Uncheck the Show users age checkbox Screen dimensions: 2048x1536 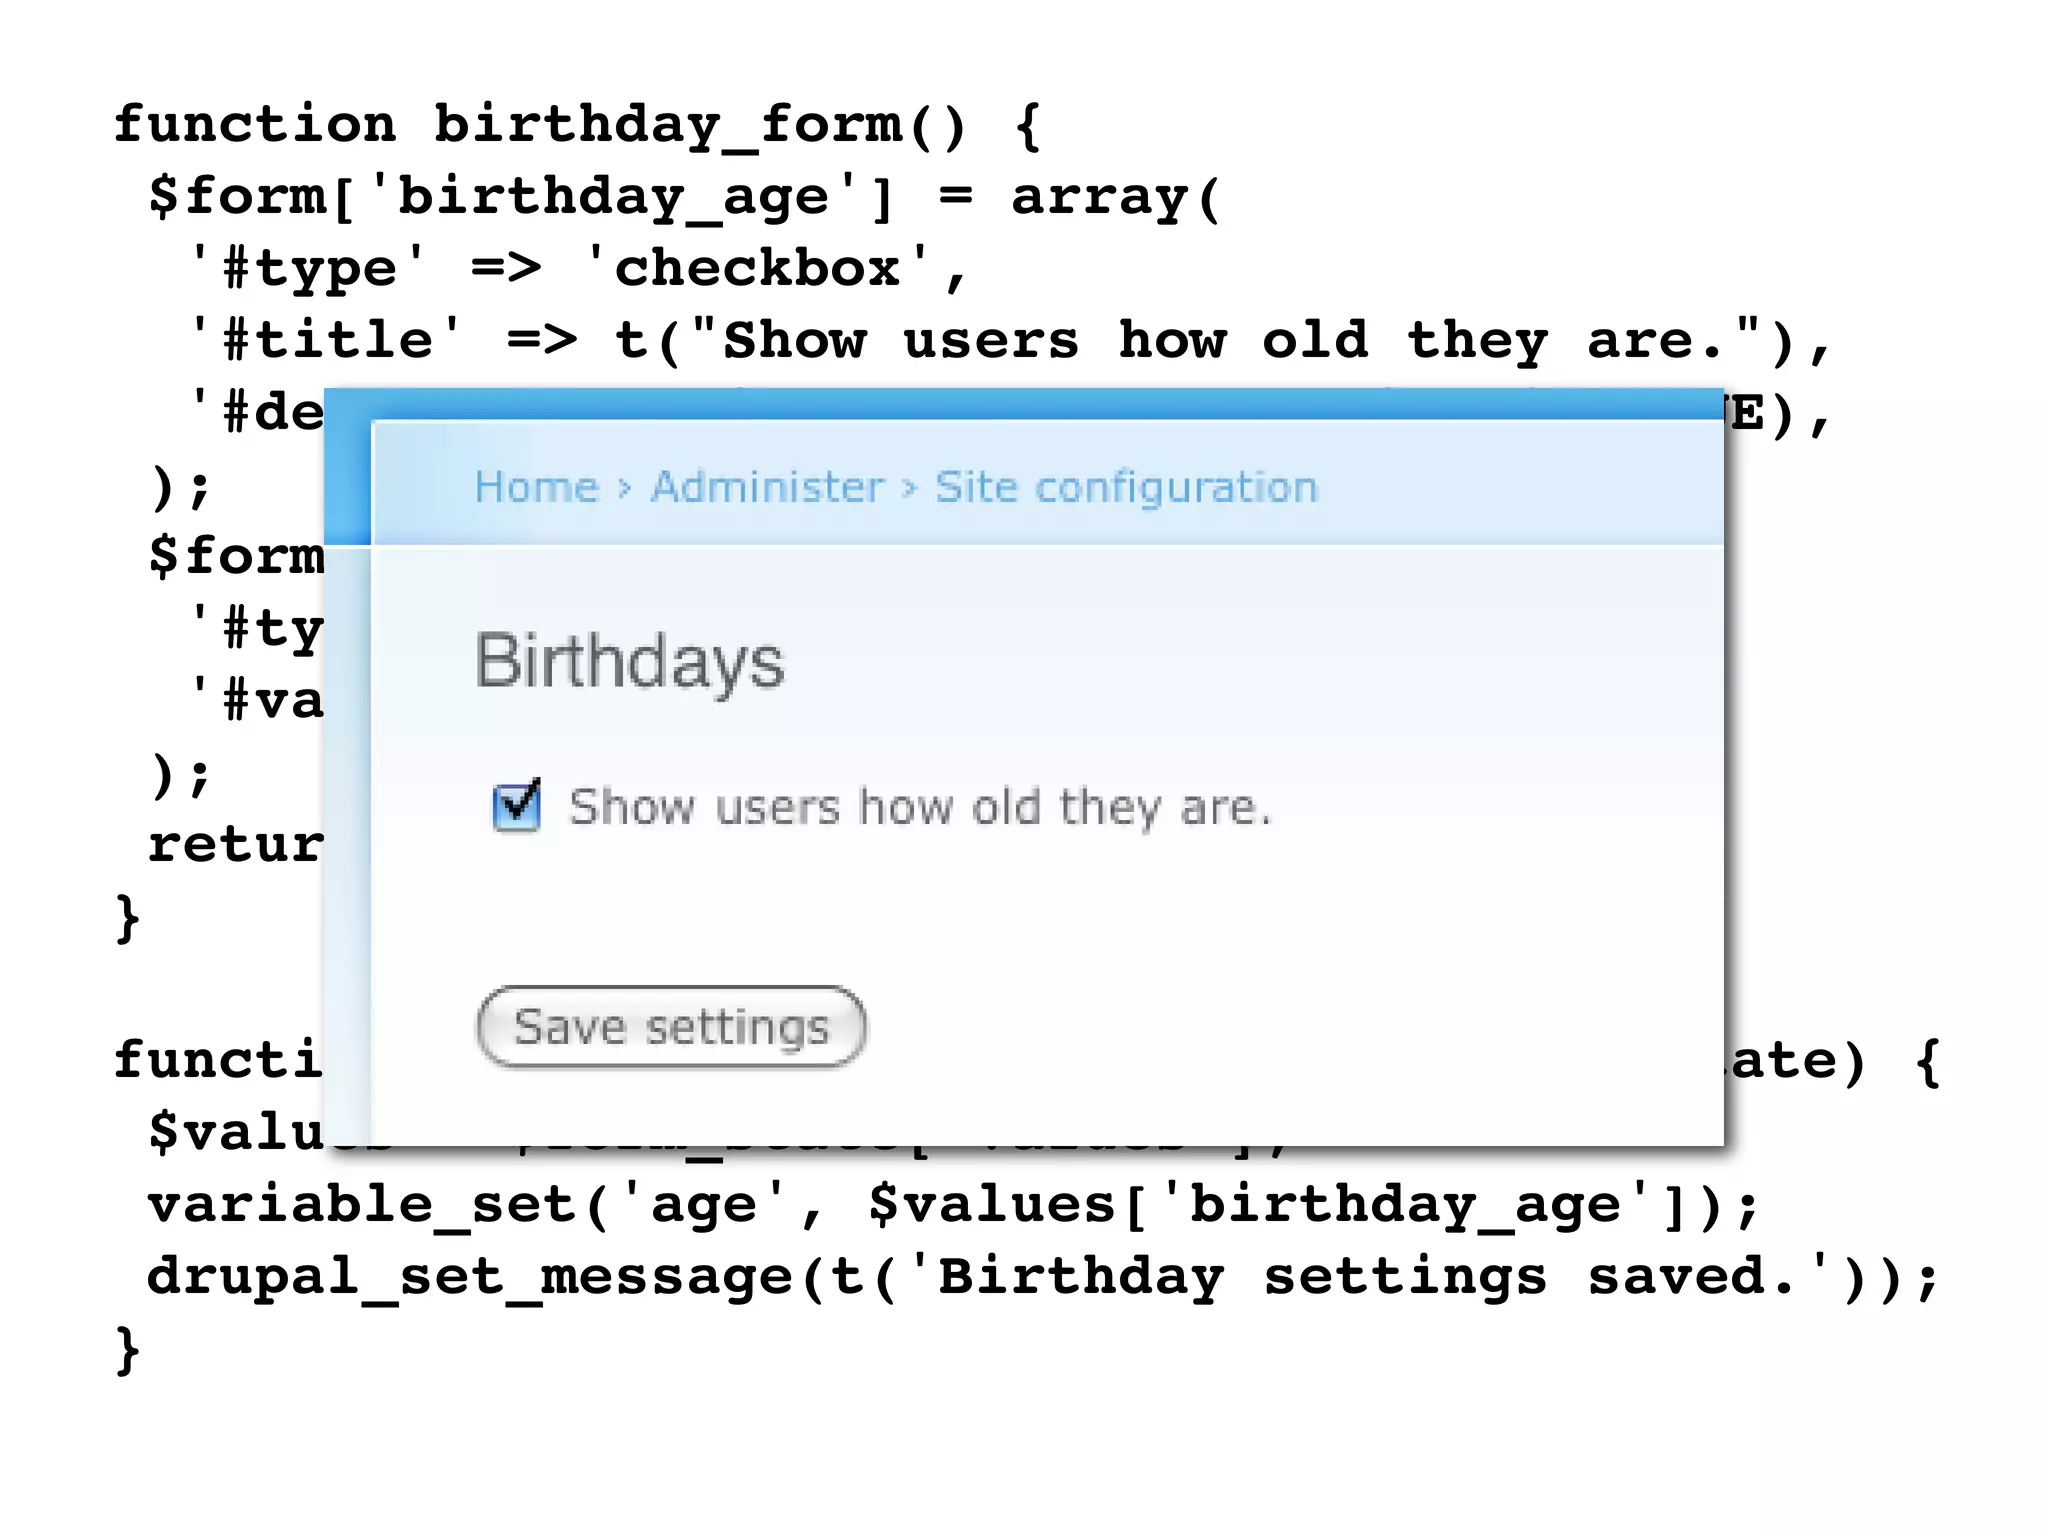(x=516, y=806)
